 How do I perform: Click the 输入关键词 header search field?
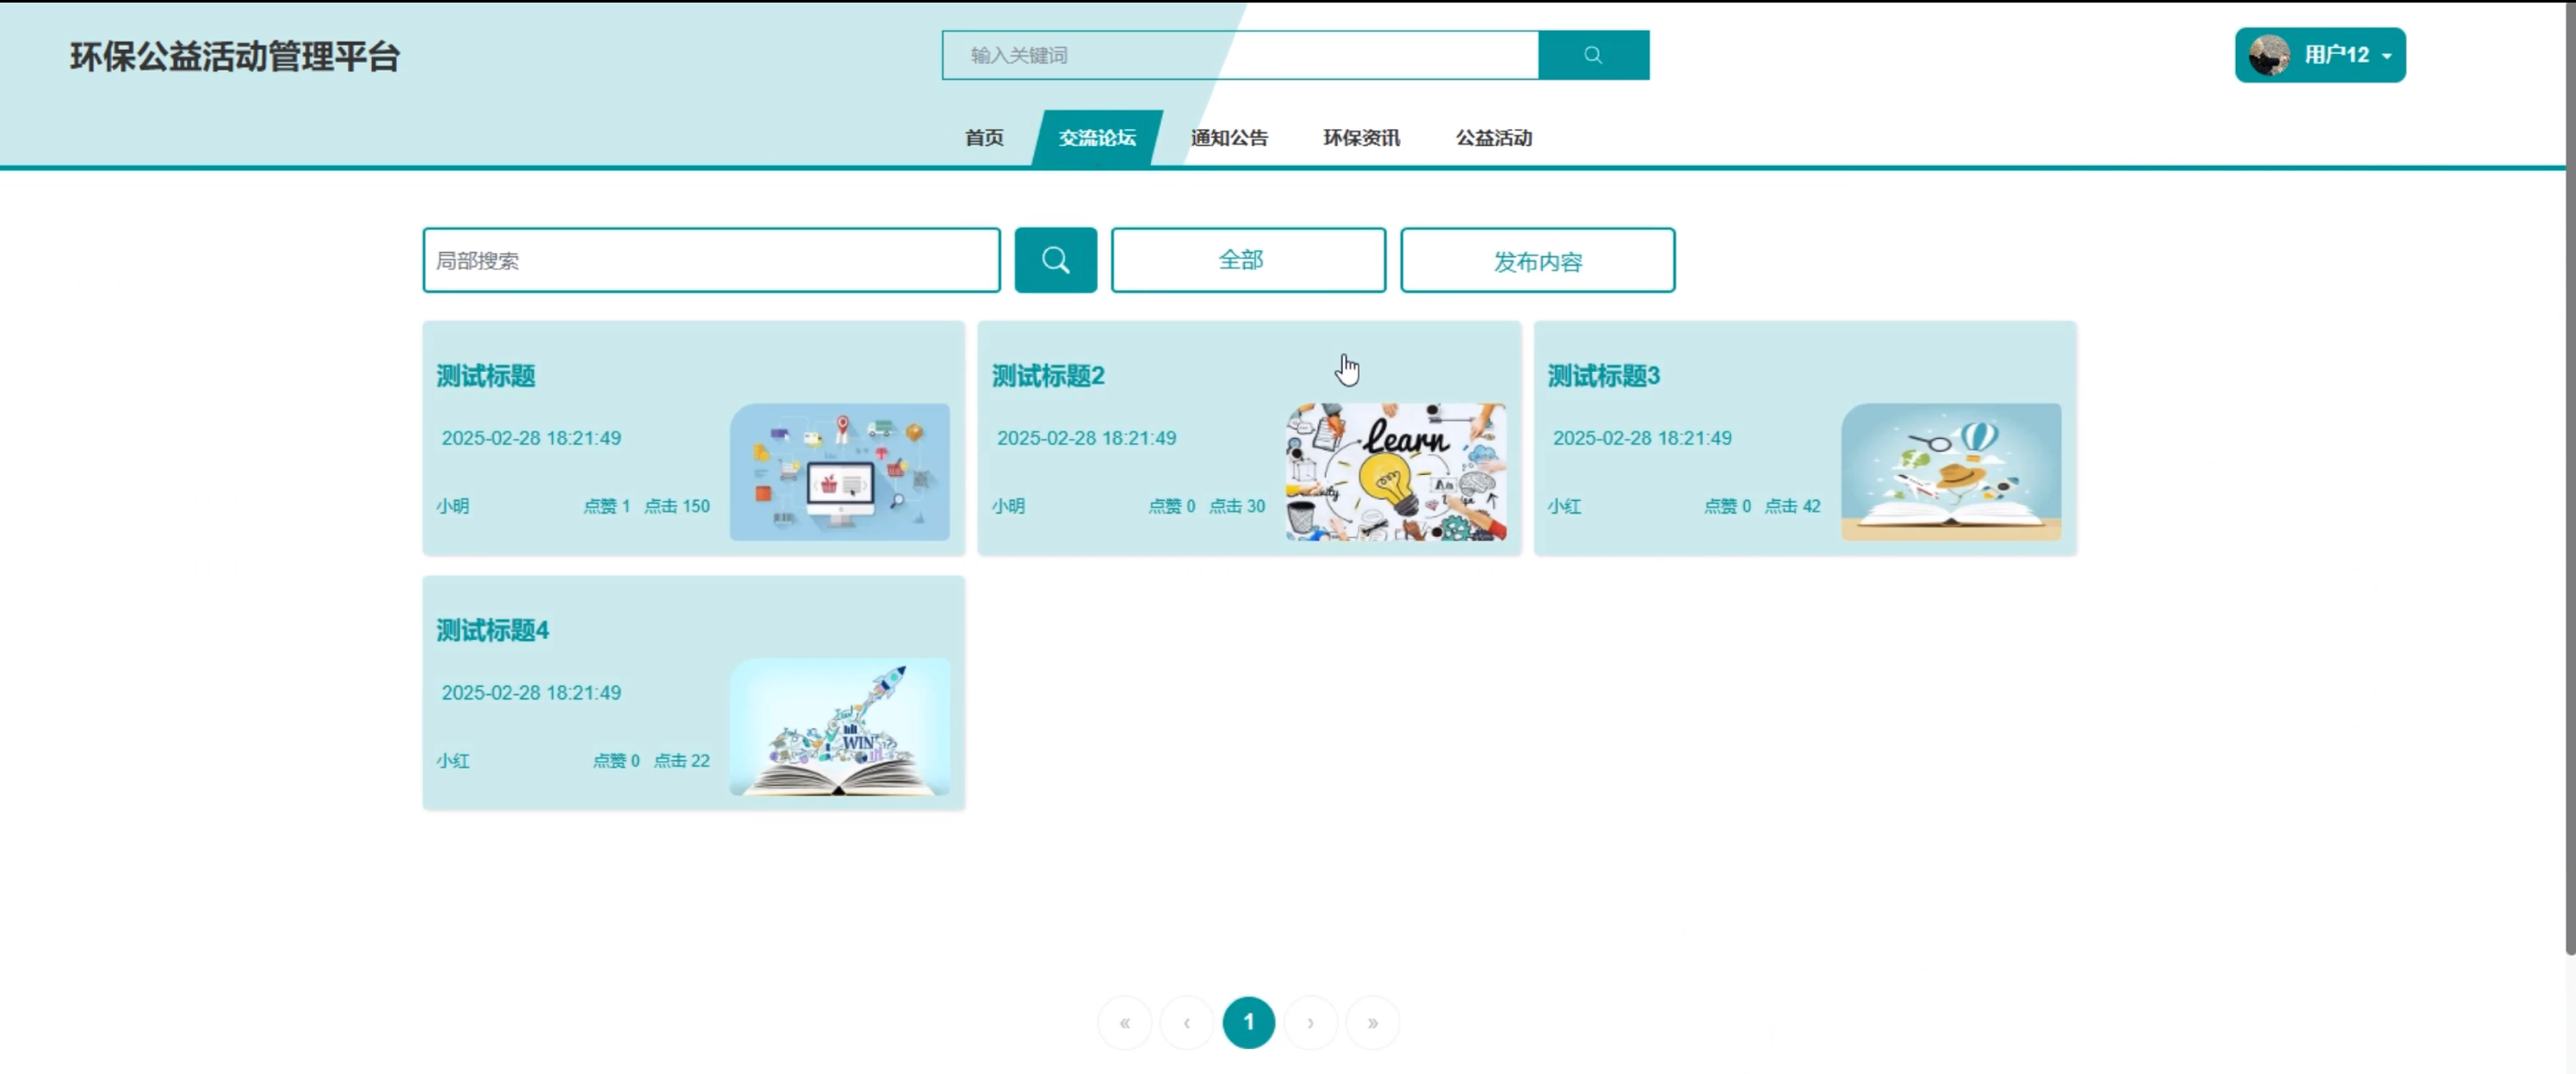point(1239,55)
